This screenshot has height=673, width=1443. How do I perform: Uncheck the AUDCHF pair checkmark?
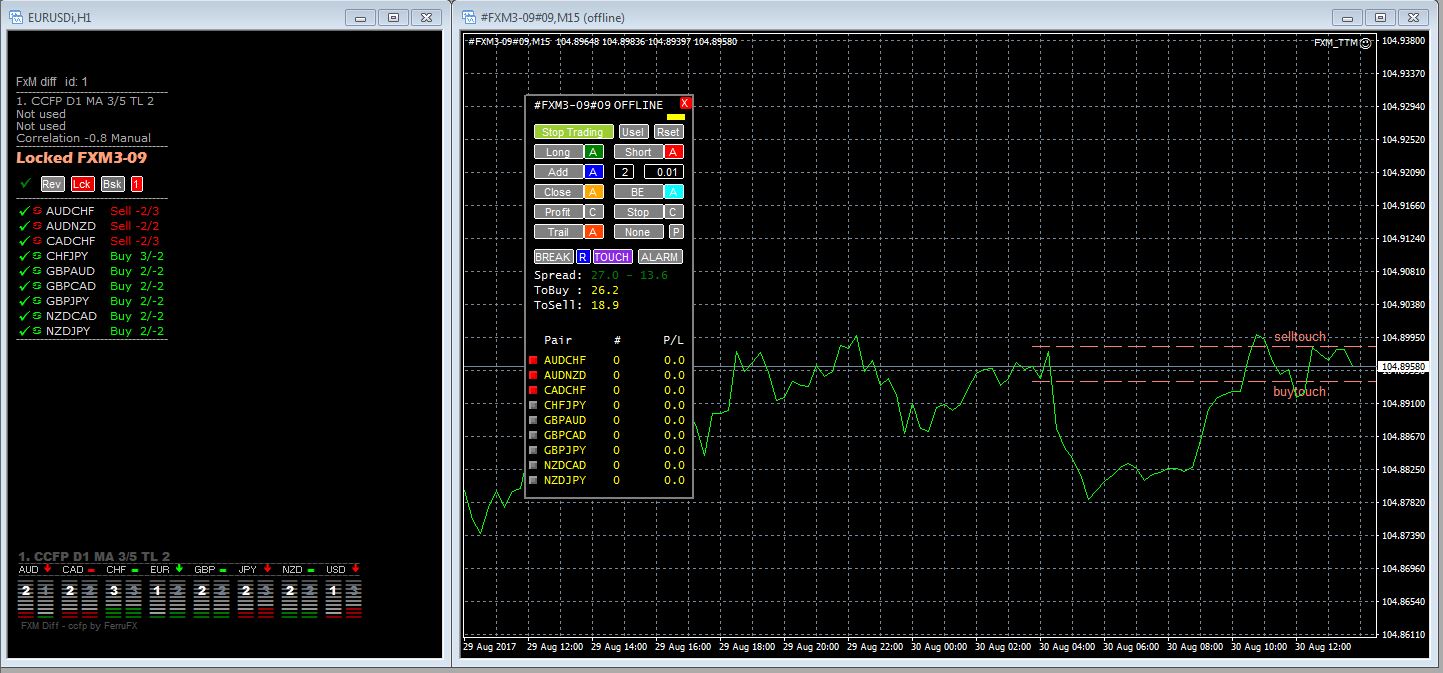point(24,211)
